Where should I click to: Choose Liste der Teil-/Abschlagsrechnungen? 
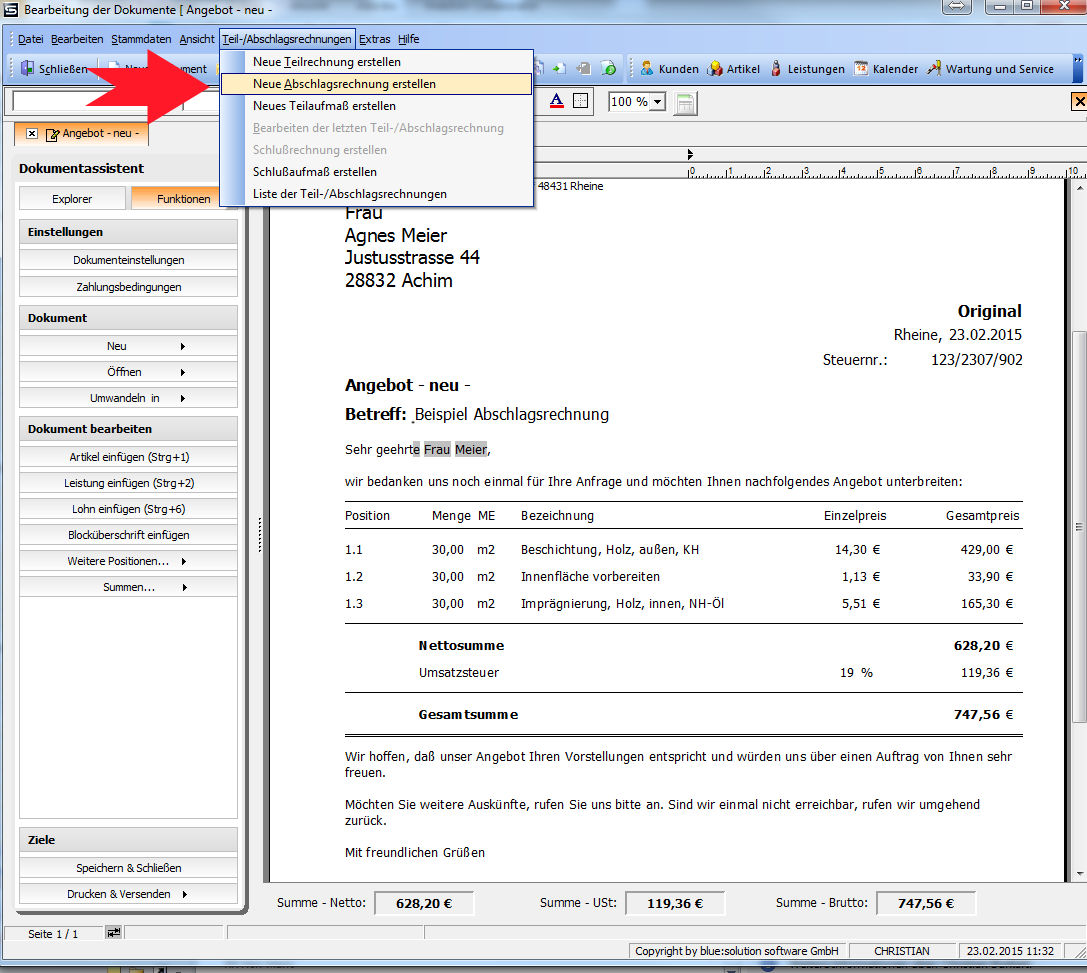point(349,194)
